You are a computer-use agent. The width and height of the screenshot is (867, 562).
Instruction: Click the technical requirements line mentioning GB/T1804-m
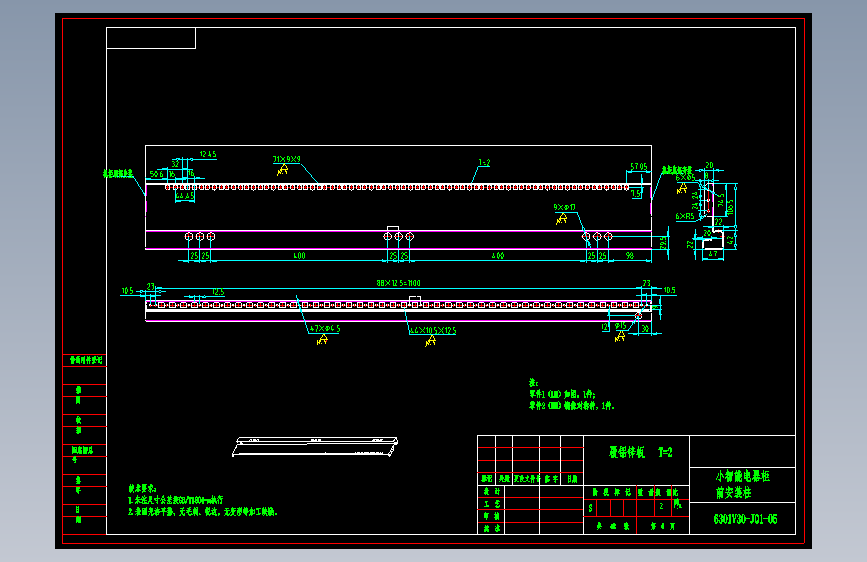176,500
